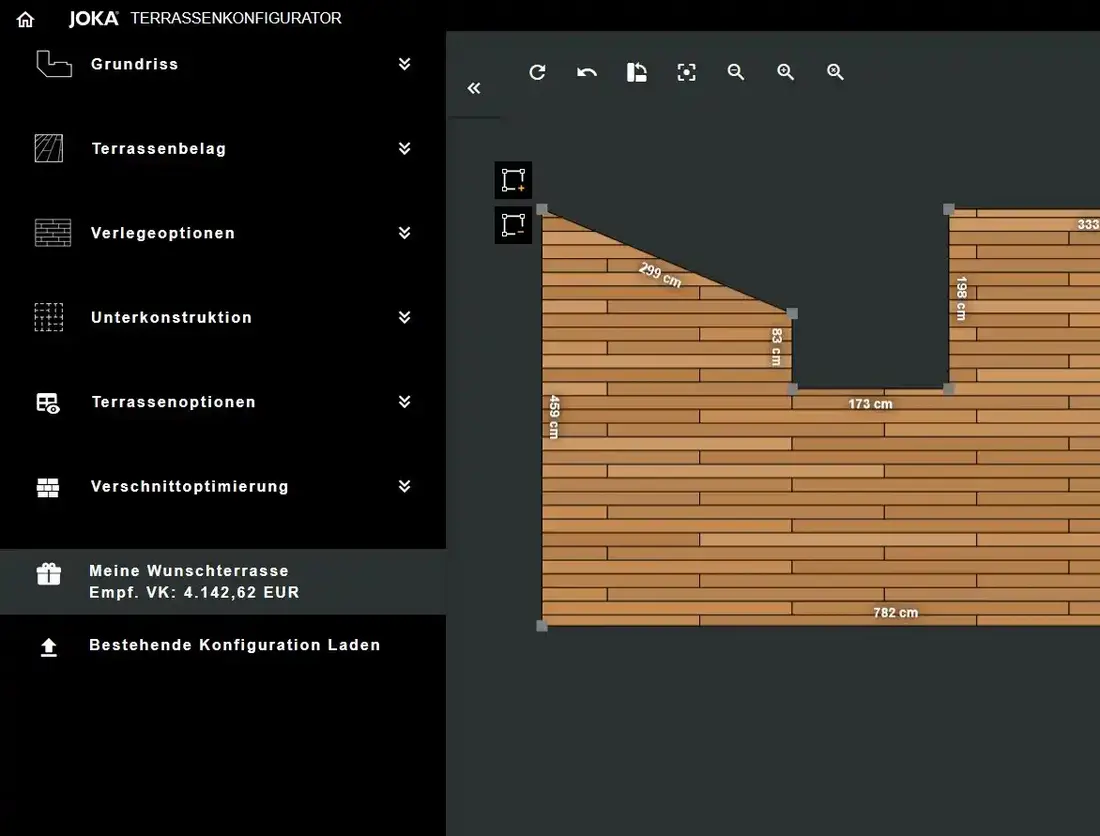The width and height of the screenshot is (1100, 836).
Task: Expand the Verlegeoptionen chevron
Action: 404,233
